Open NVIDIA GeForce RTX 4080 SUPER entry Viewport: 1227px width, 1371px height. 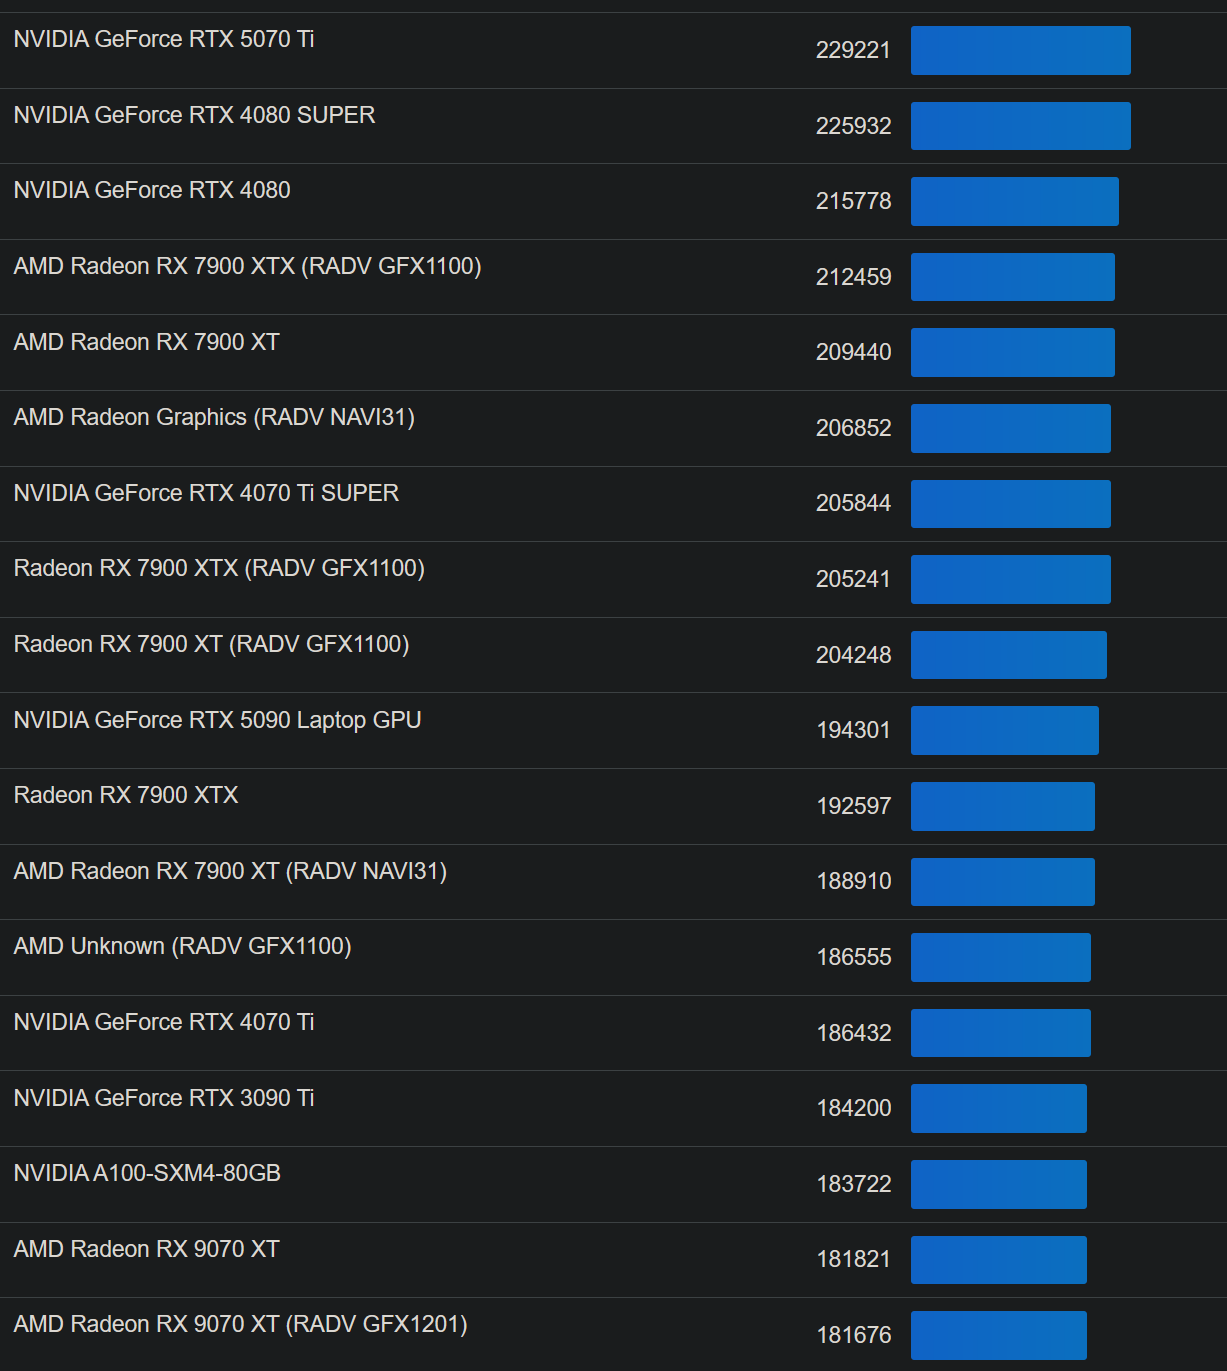tap(195, 115)
